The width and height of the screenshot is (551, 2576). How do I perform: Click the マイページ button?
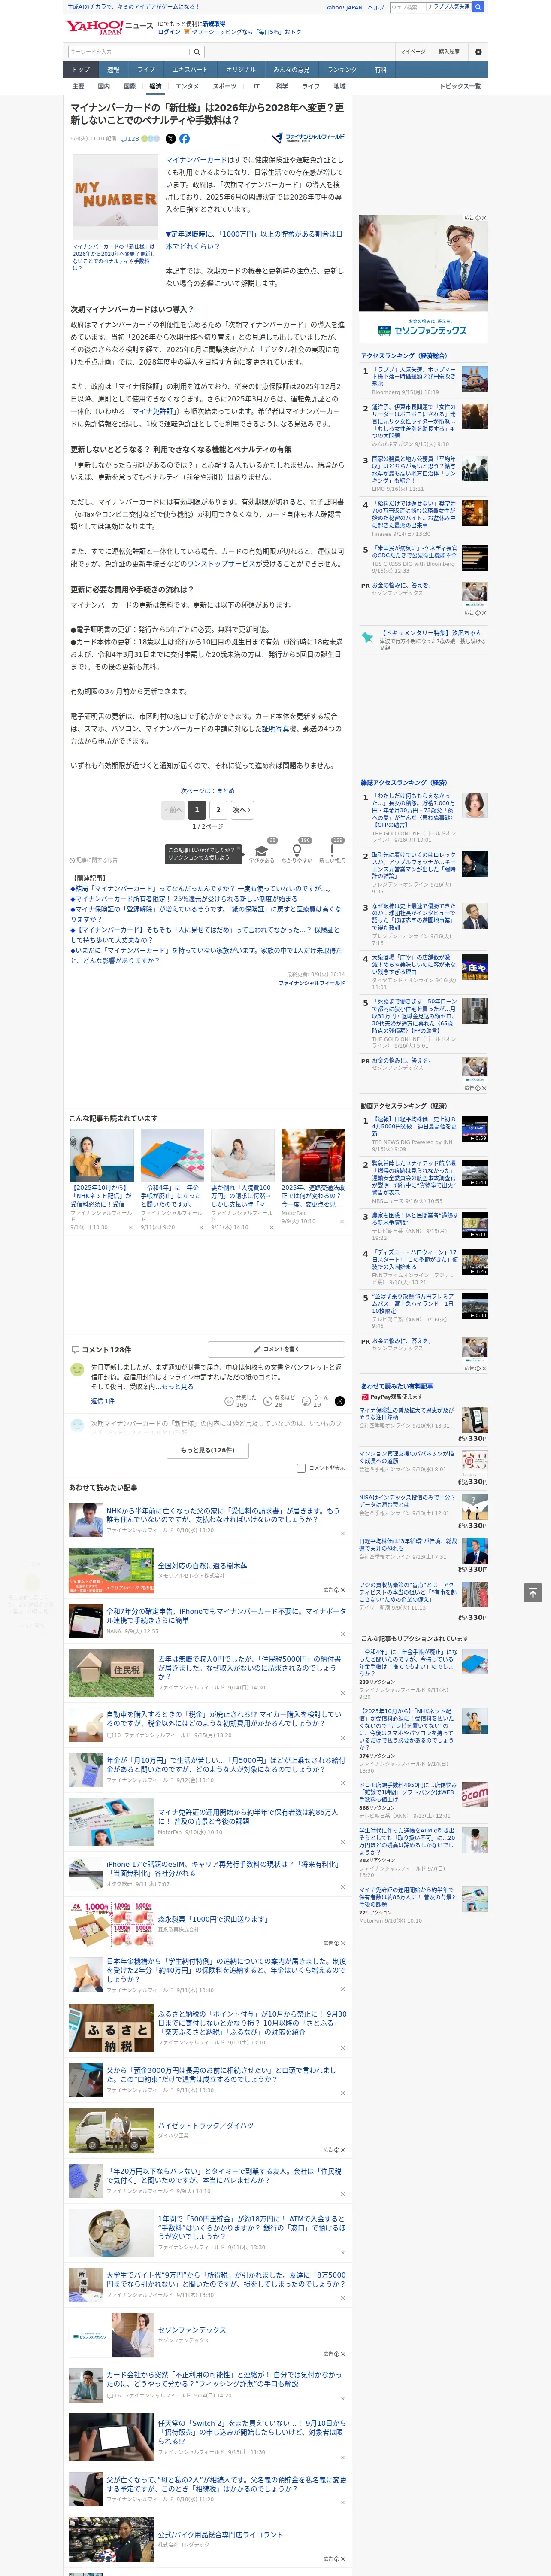pyautogui.click(x=413, y=52)
